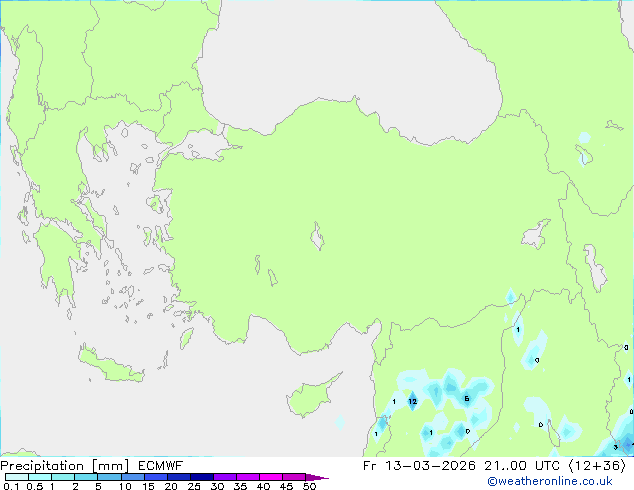Click the 5–10 mm legend color box

click(109, 477)
